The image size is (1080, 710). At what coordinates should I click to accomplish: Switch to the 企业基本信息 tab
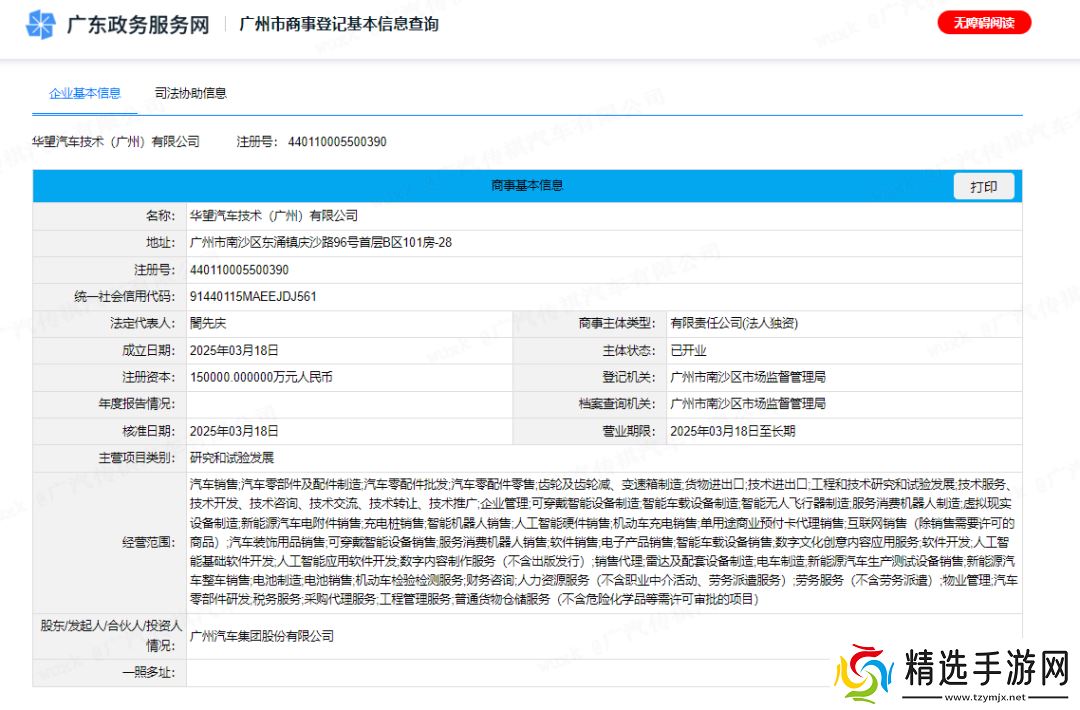(85, 93)
